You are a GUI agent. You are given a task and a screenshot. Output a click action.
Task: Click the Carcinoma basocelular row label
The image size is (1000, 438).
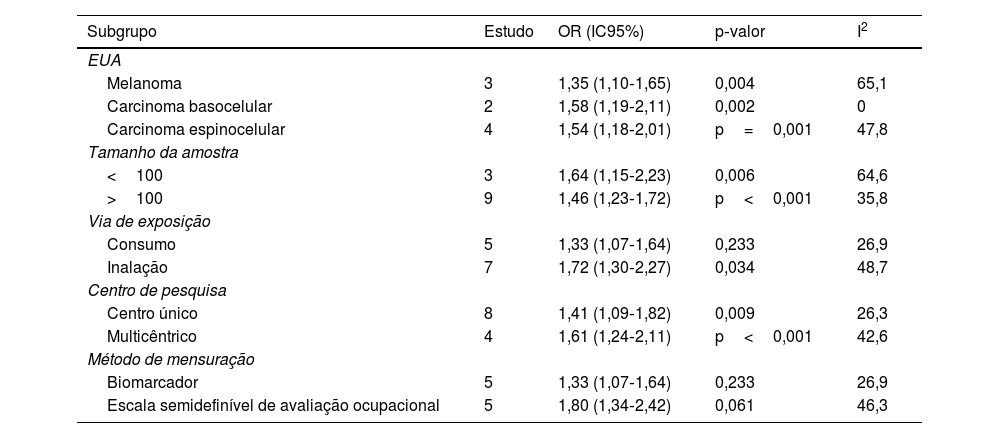tap(189, 106)
